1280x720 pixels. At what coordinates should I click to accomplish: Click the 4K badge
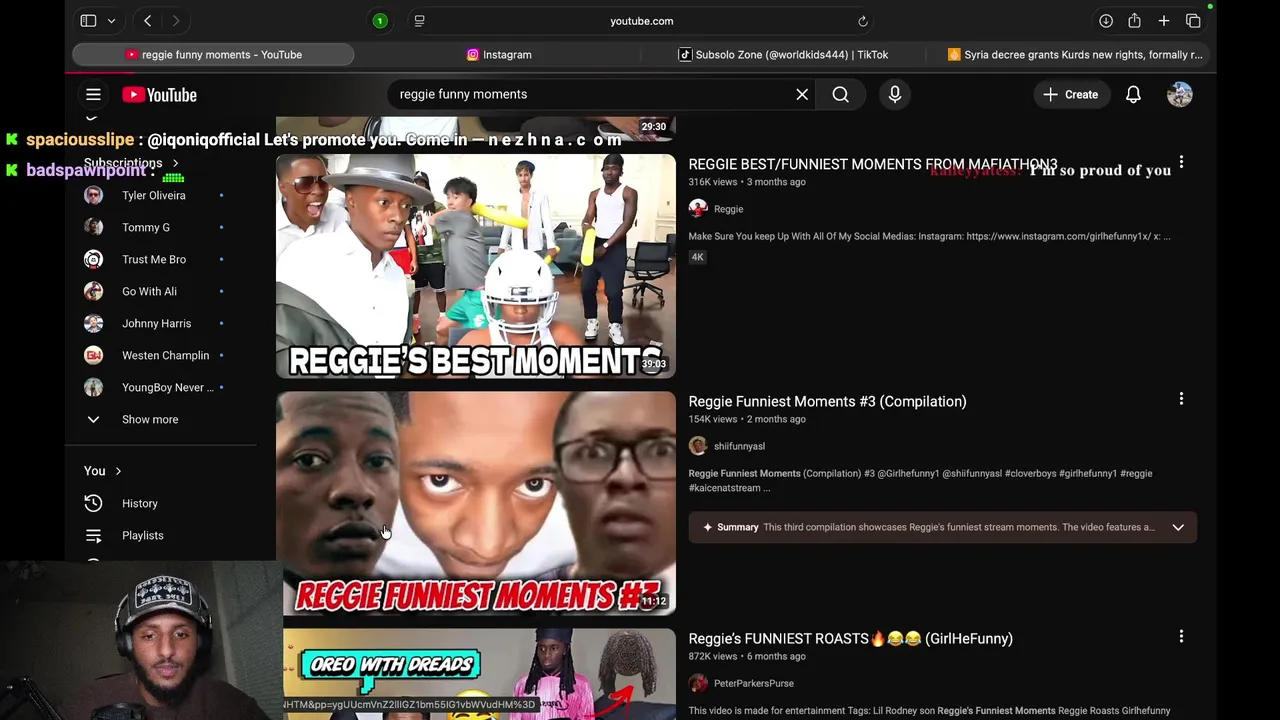pos(697,257)
